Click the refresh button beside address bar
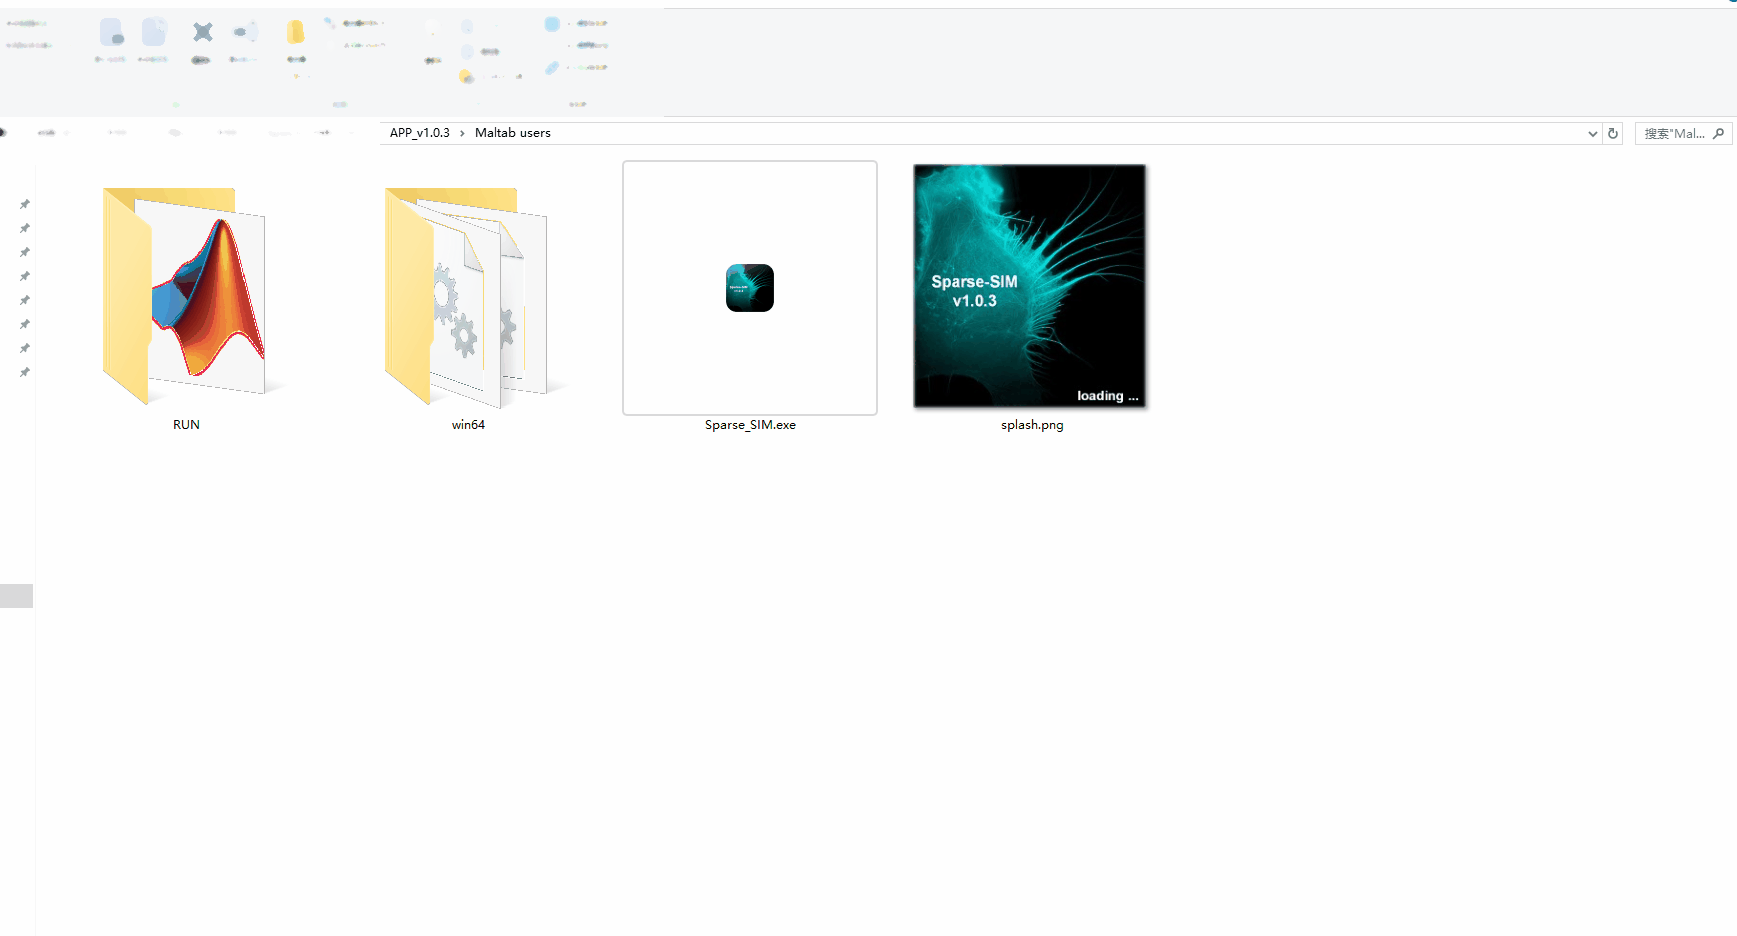 pyautogui.click(x=1613, y=133)
